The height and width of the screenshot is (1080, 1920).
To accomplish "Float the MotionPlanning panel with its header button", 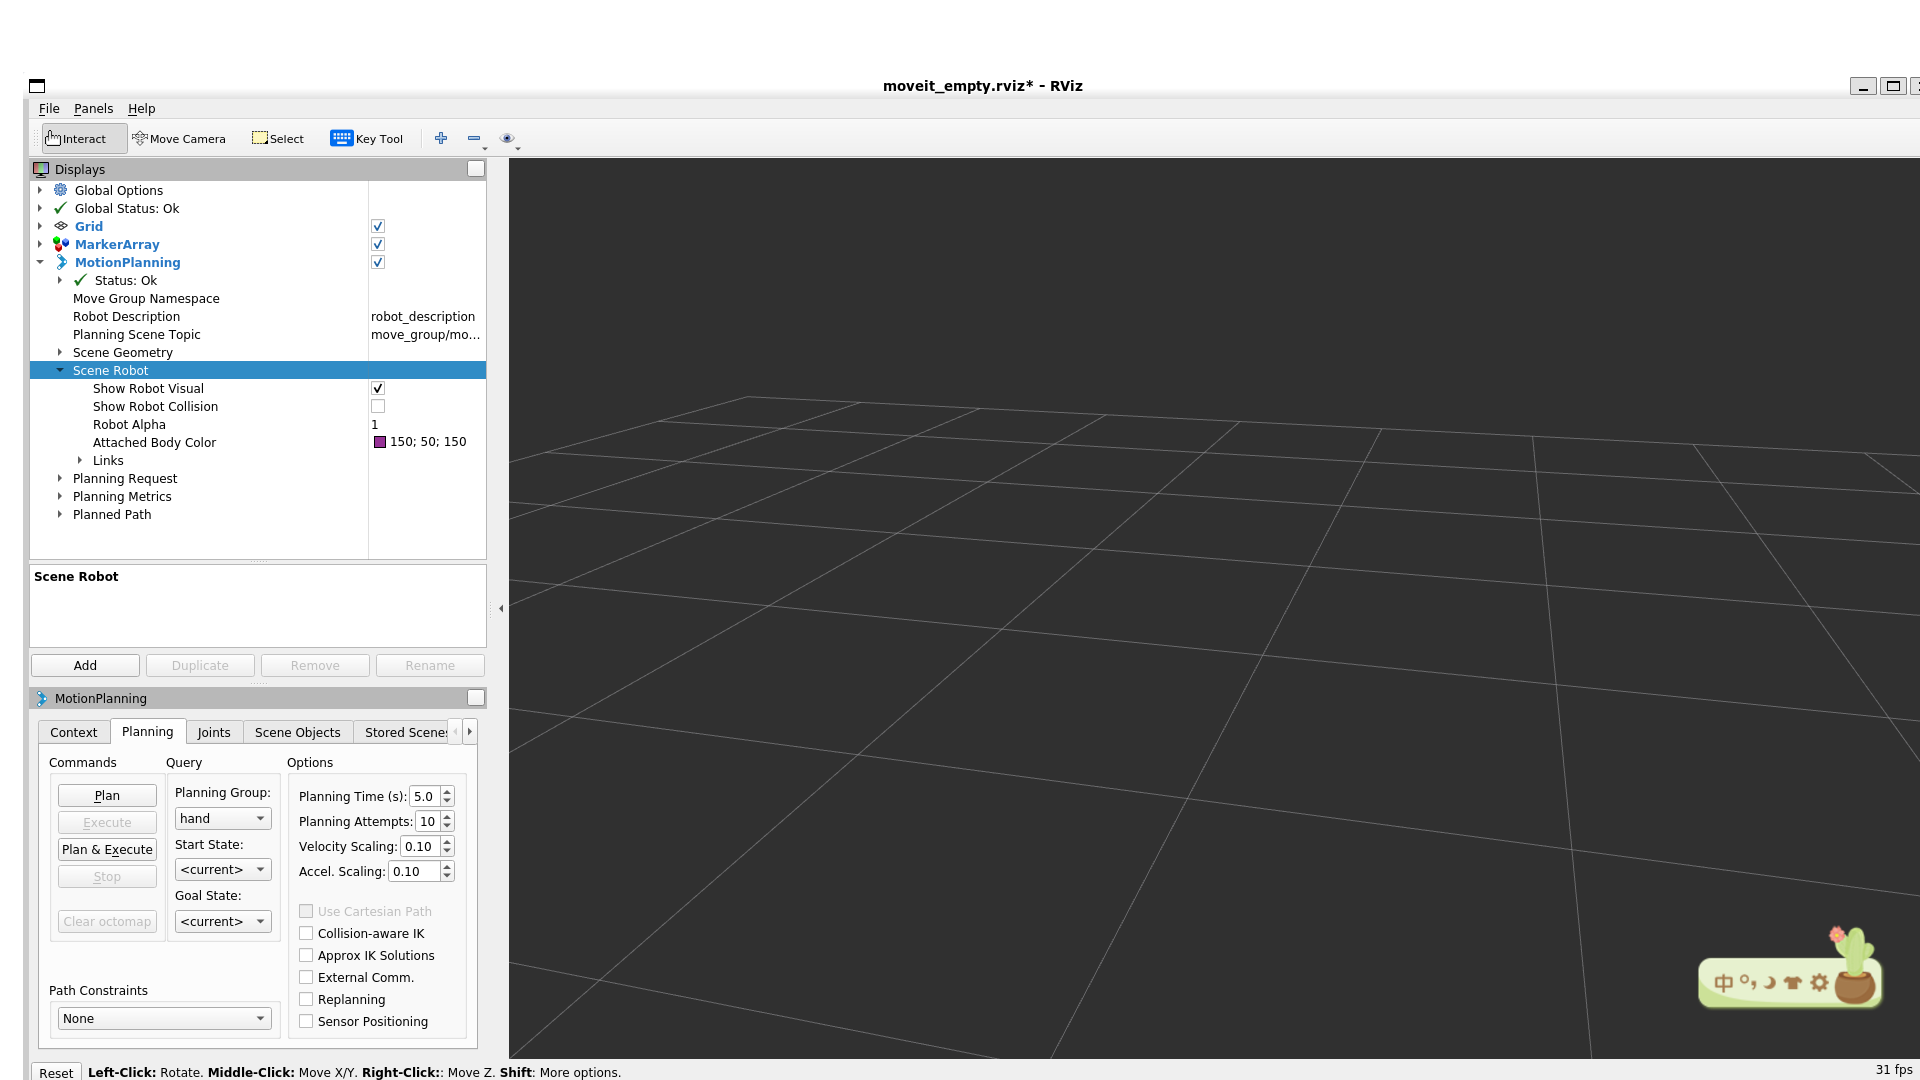I will coord(476,698).
